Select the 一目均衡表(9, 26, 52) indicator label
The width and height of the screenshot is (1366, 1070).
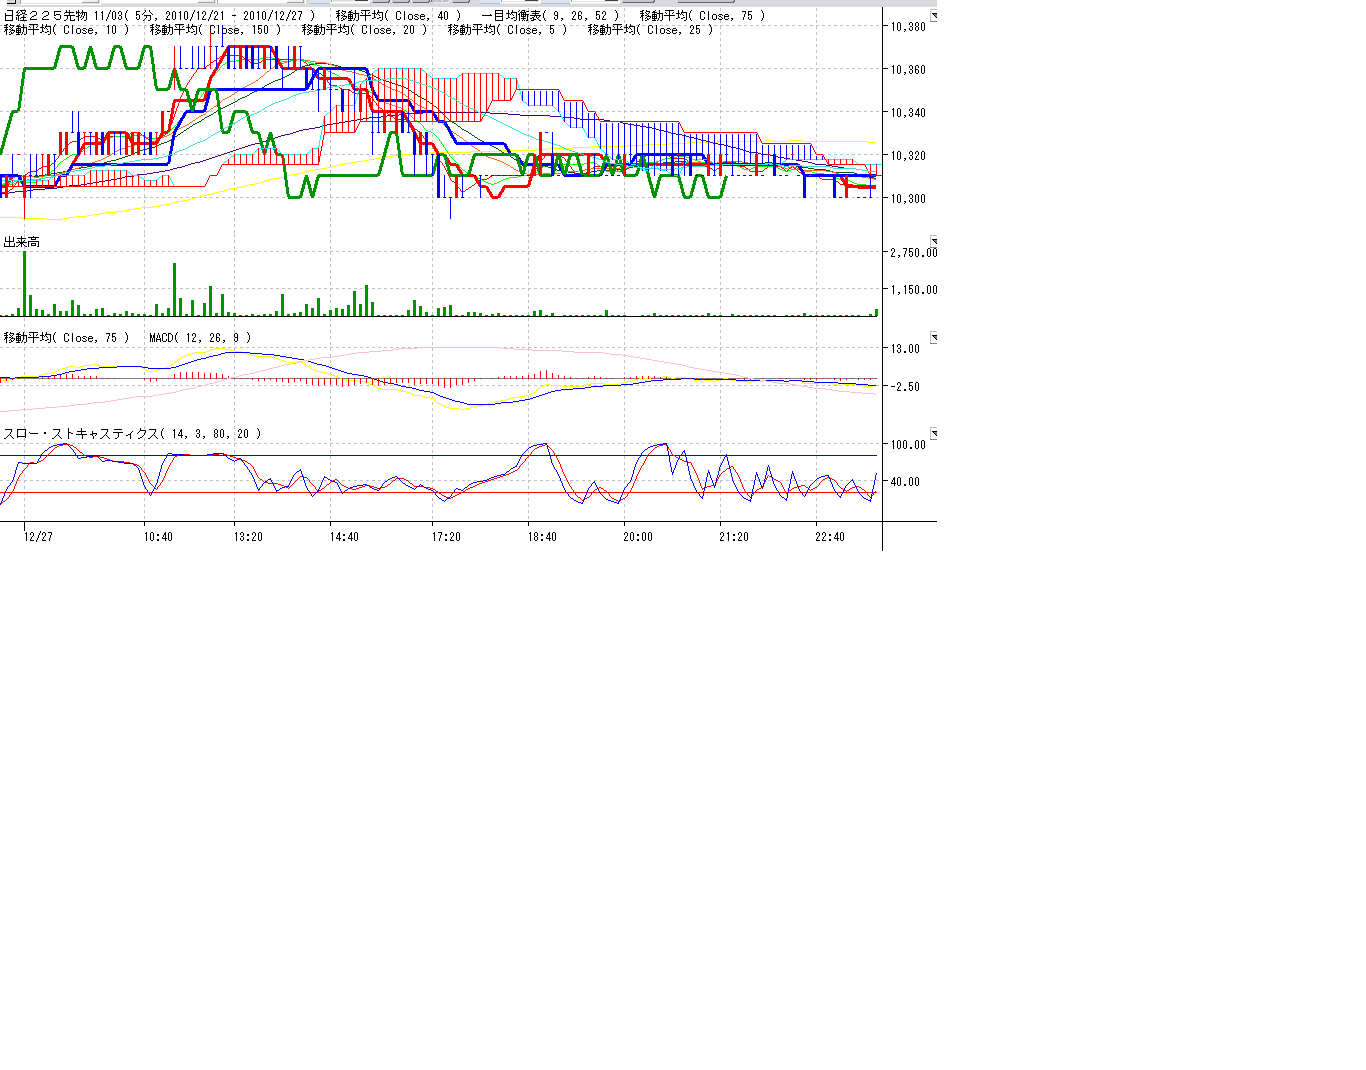coord(549,16)
